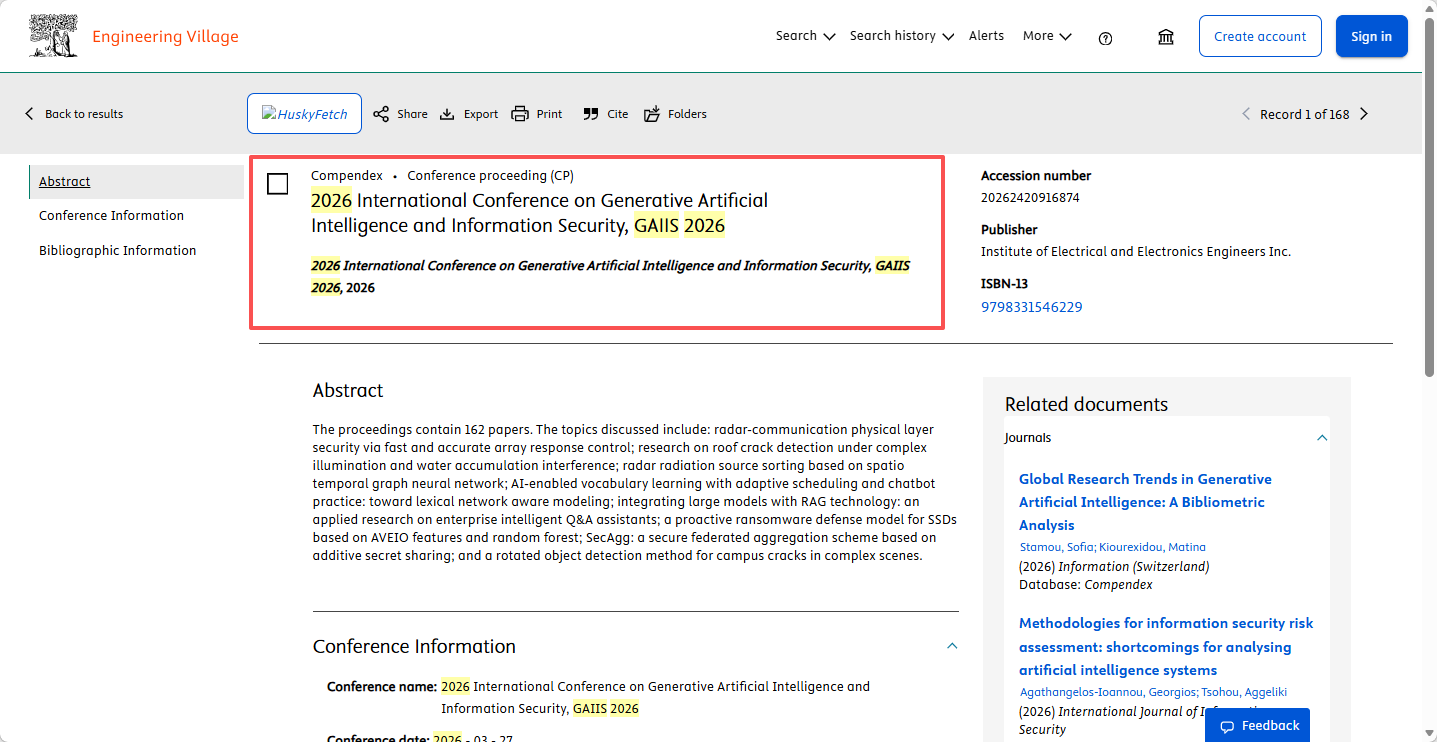Click the Compendex database label
Screen dimensions: 1437x742
[x=346, y=175]
